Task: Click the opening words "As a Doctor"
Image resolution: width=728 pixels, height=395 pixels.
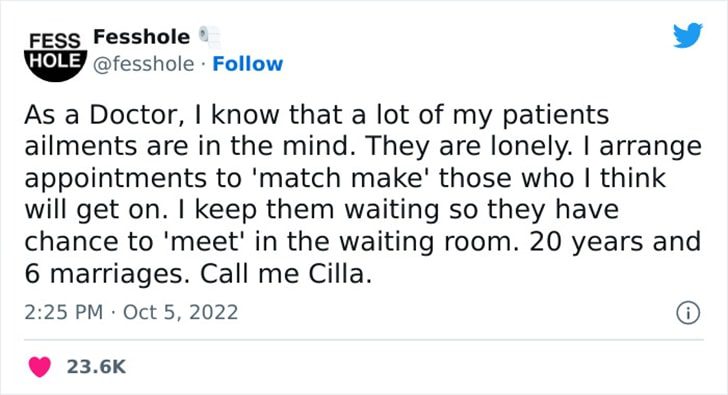Action: tap(101, 115)
